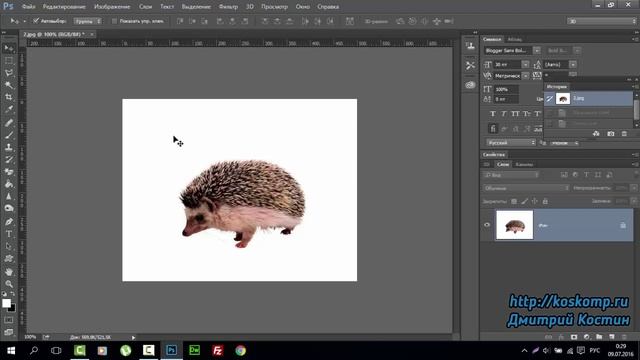Viewport: 640px width, 360px height.
Task: Click the background color swatch
Action: pos(12,308)
